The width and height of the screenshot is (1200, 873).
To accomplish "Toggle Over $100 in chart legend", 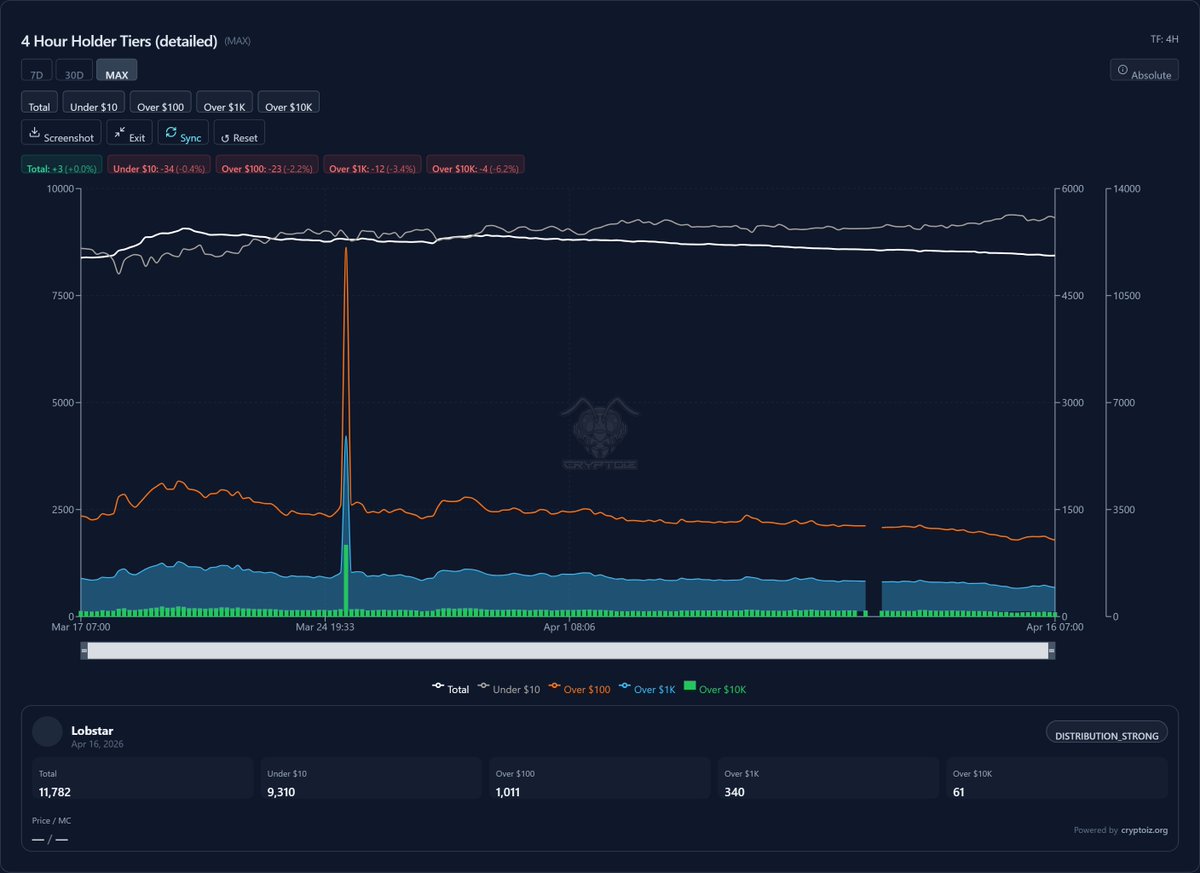I will tap(580, 689).
